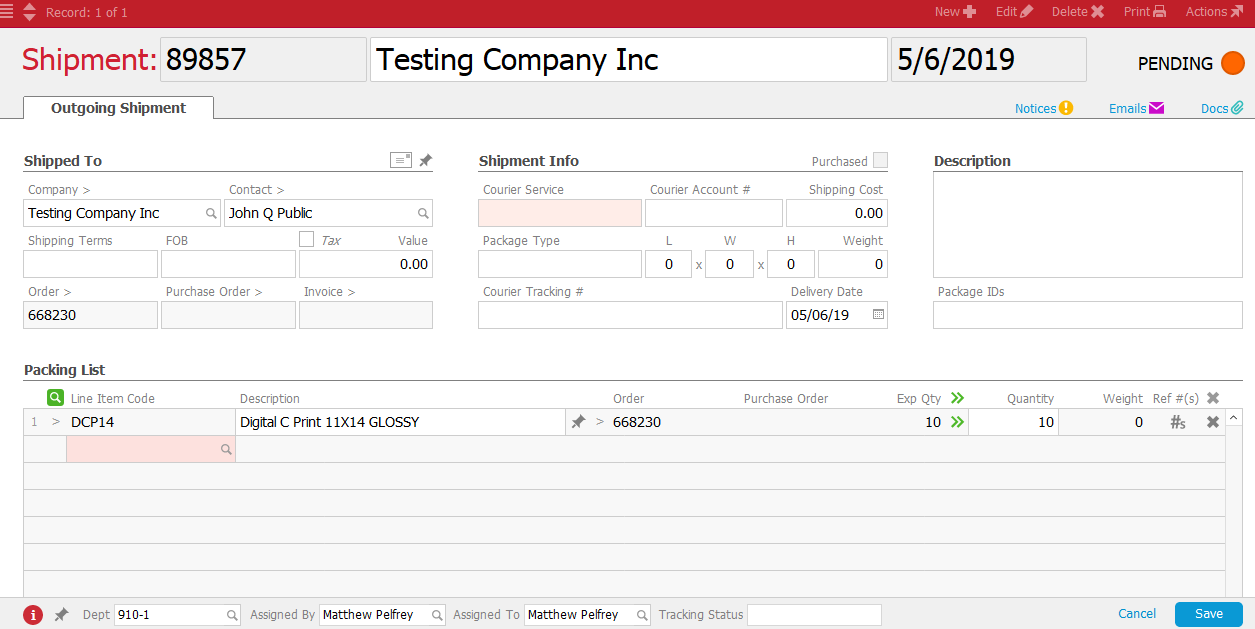
Task: Click the Shipment number 89857 field
Action: (x=264, y=60)
